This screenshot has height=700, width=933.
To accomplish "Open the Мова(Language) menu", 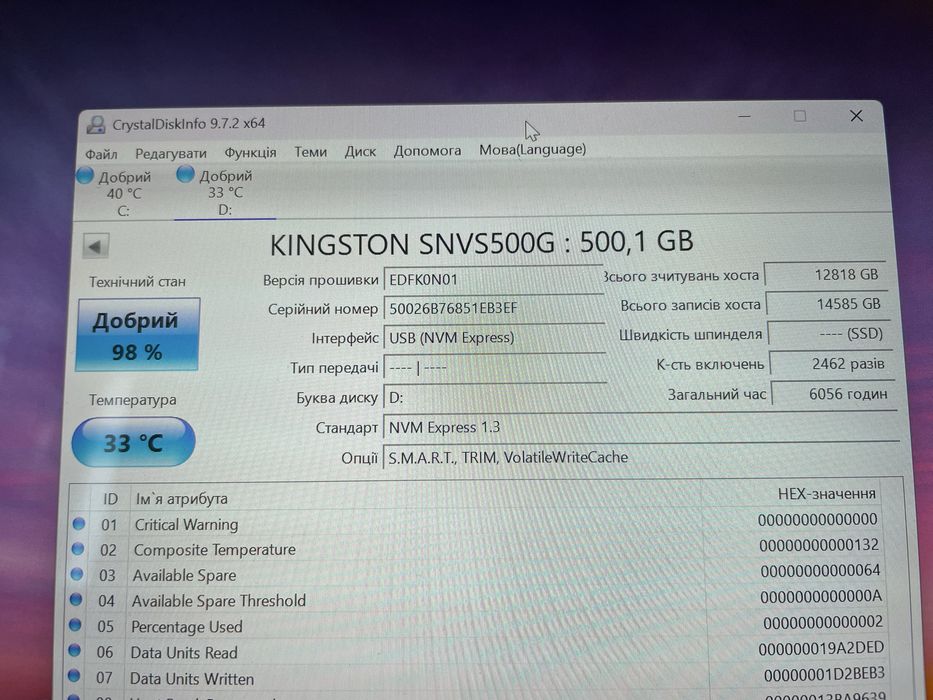I will (x=533, y=149).
